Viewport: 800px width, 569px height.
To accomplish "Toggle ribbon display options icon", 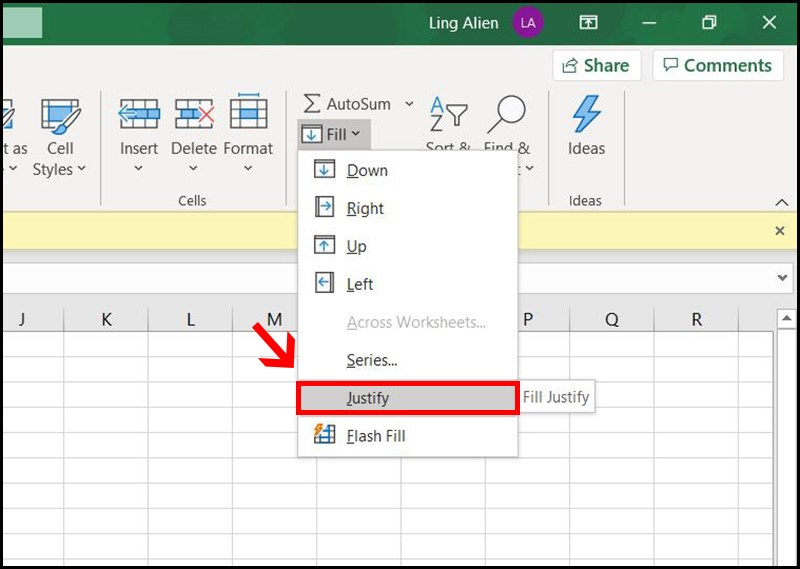I will (588, 22).
